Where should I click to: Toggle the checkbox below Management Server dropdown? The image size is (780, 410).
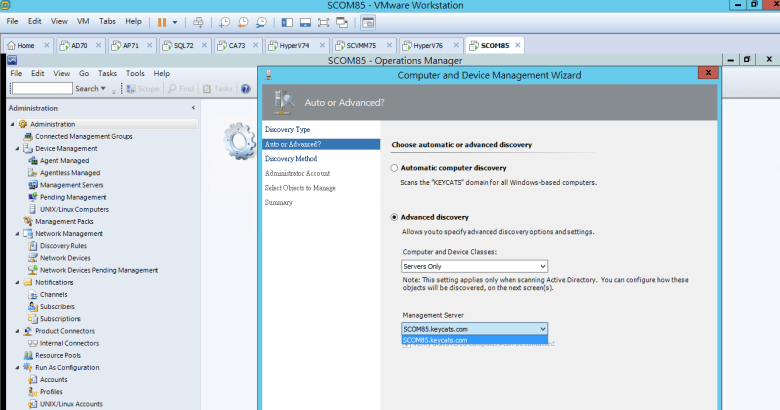[x=406, y=345]
